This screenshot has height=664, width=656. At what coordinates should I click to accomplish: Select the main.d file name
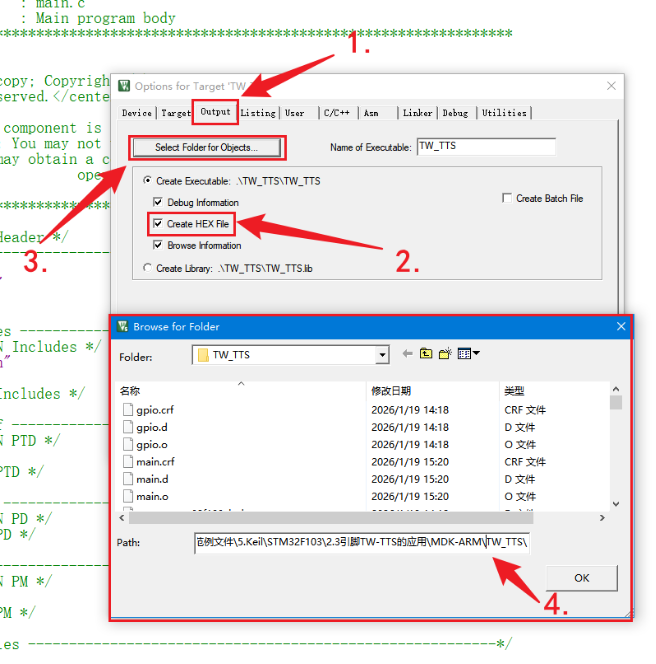coord(152,479)
